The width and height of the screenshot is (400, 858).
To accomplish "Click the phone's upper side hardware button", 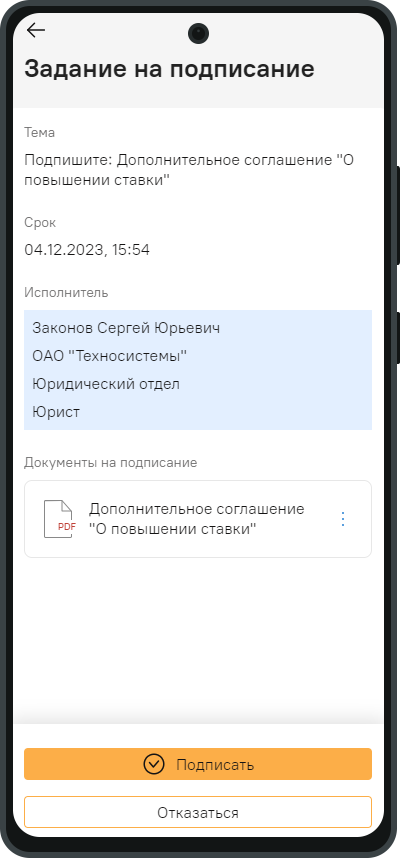I will point(398,215).
